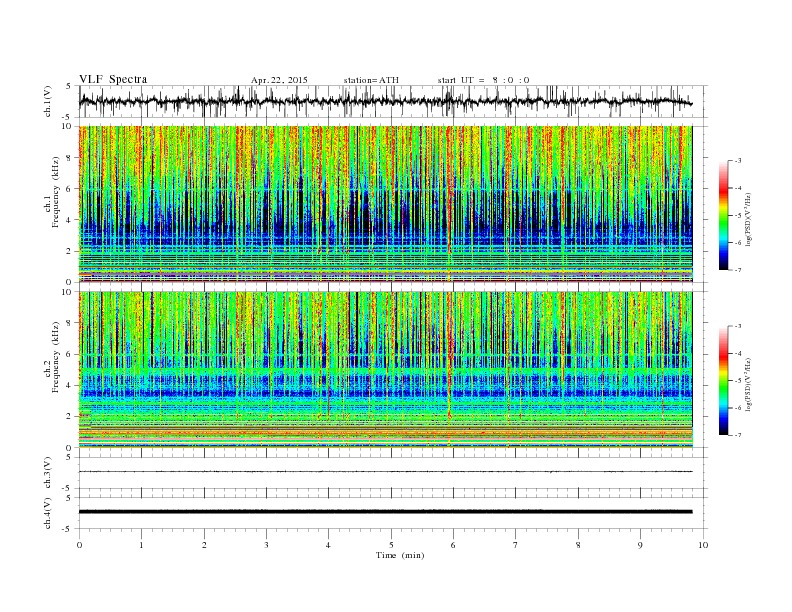The height and width of the screenshot is (612, 792).
Task: Click the "-7" tick on ch.2 color bar
Action: pyautogui.click(x=738, y=435)
